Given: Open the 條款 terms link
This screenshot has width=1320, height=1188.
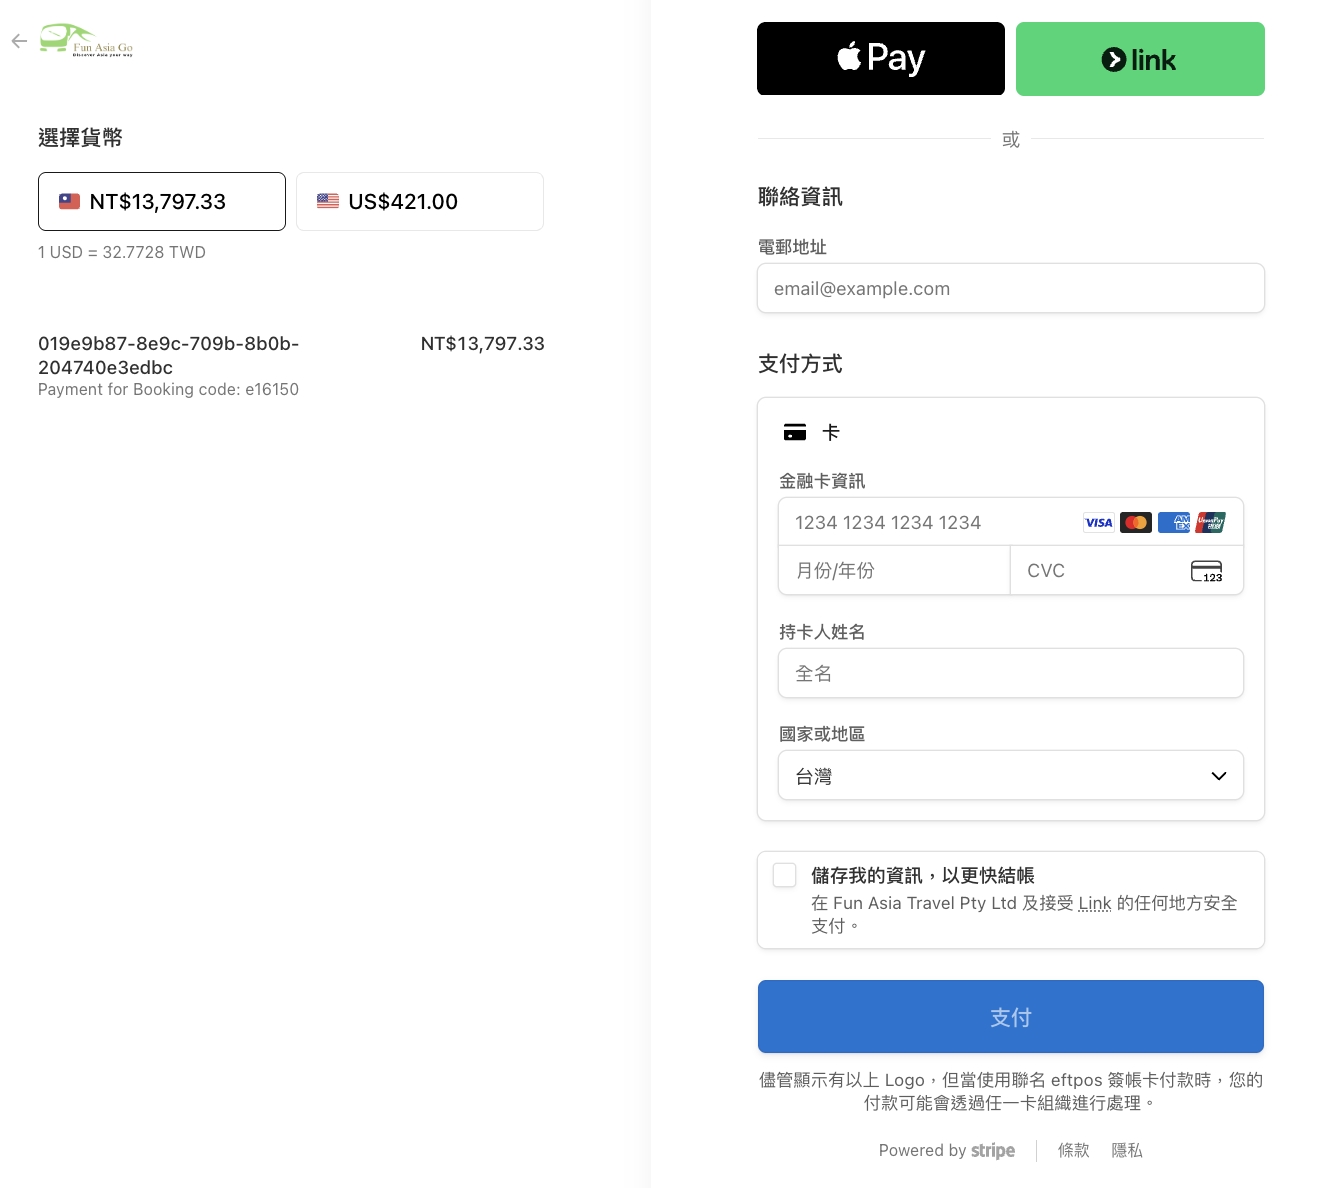Looking at the screenshot, I should [1074, 1150].
